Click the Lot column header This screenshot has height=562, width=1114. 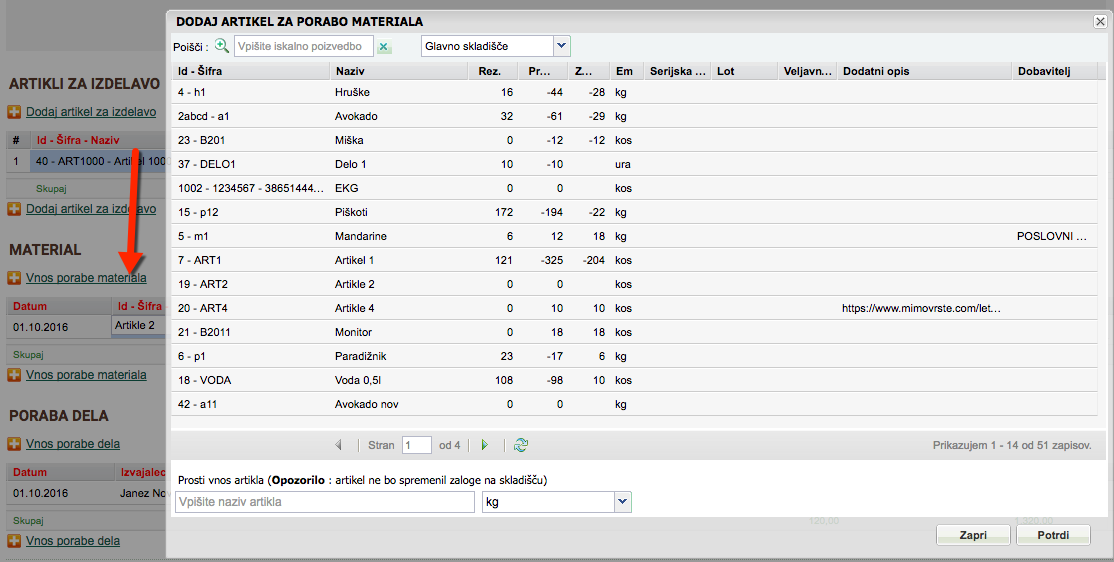(x=745, y=71)
